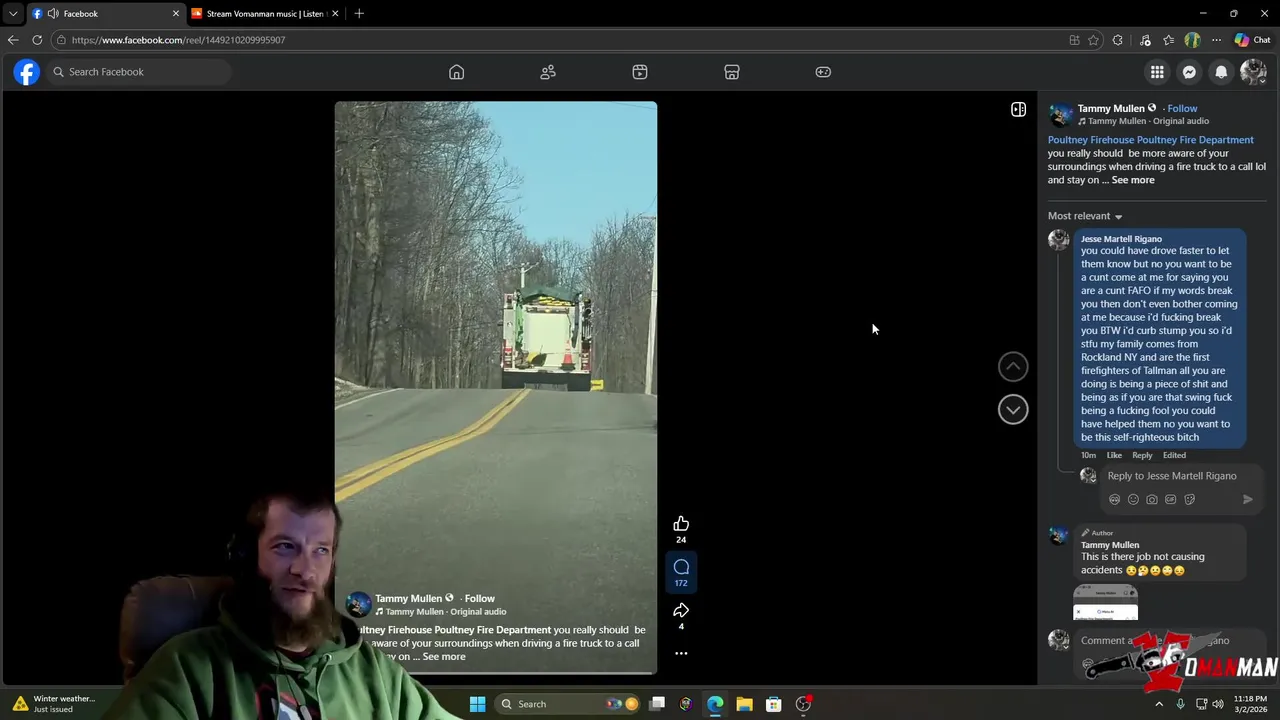Follow Tammy Mullen from the side panel header
The width and height of the screenshot is (1280, 720).
(x=1182, y=108)
